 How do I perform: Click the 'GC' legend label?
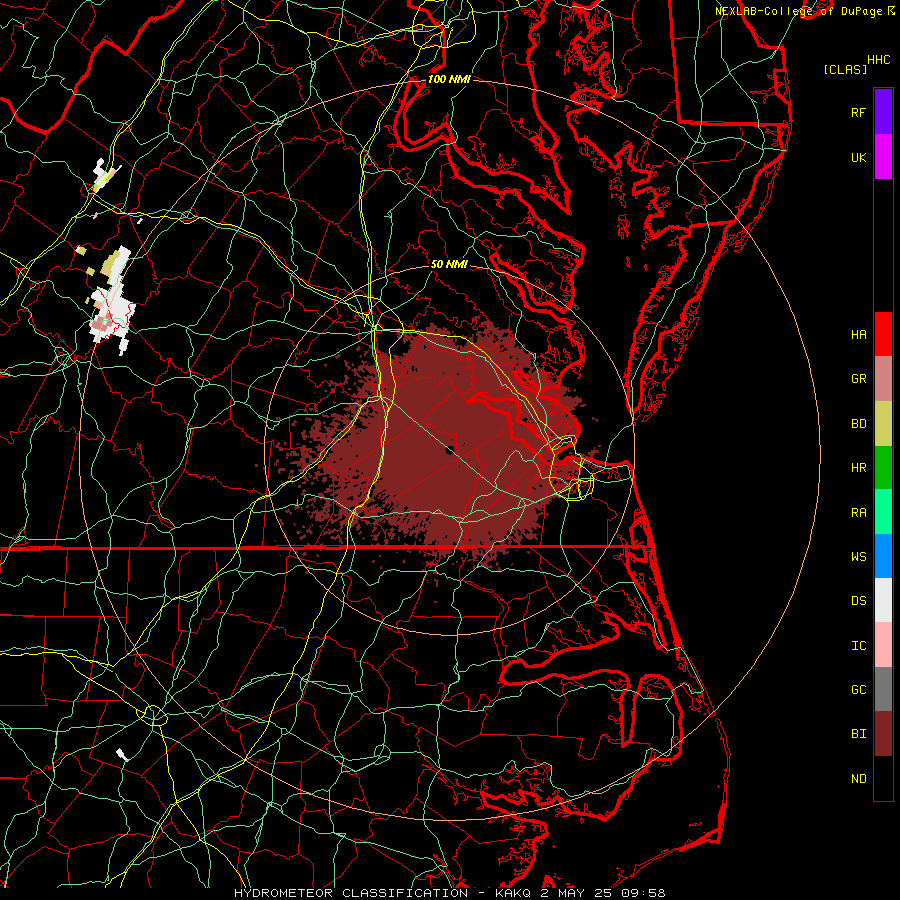(x=858, y=689)
